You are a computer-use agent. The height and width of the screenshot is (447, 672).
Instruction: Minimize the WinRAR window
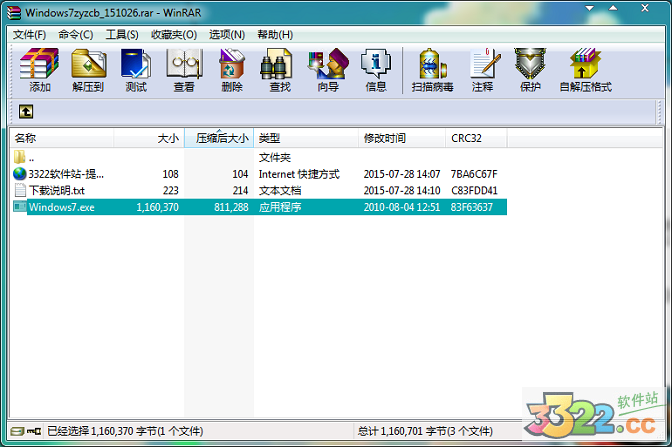click(590, 8)
